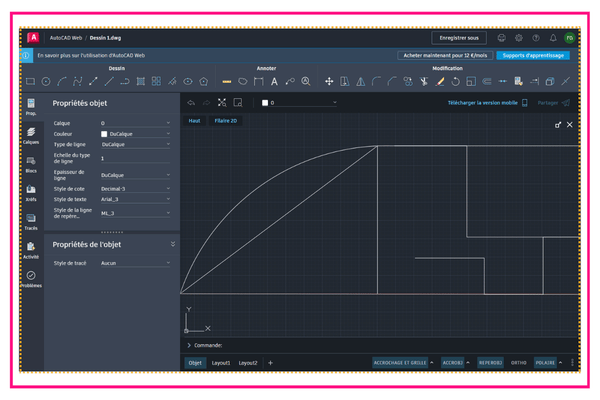Choose the Revision cloud tool

coord(243,82)
